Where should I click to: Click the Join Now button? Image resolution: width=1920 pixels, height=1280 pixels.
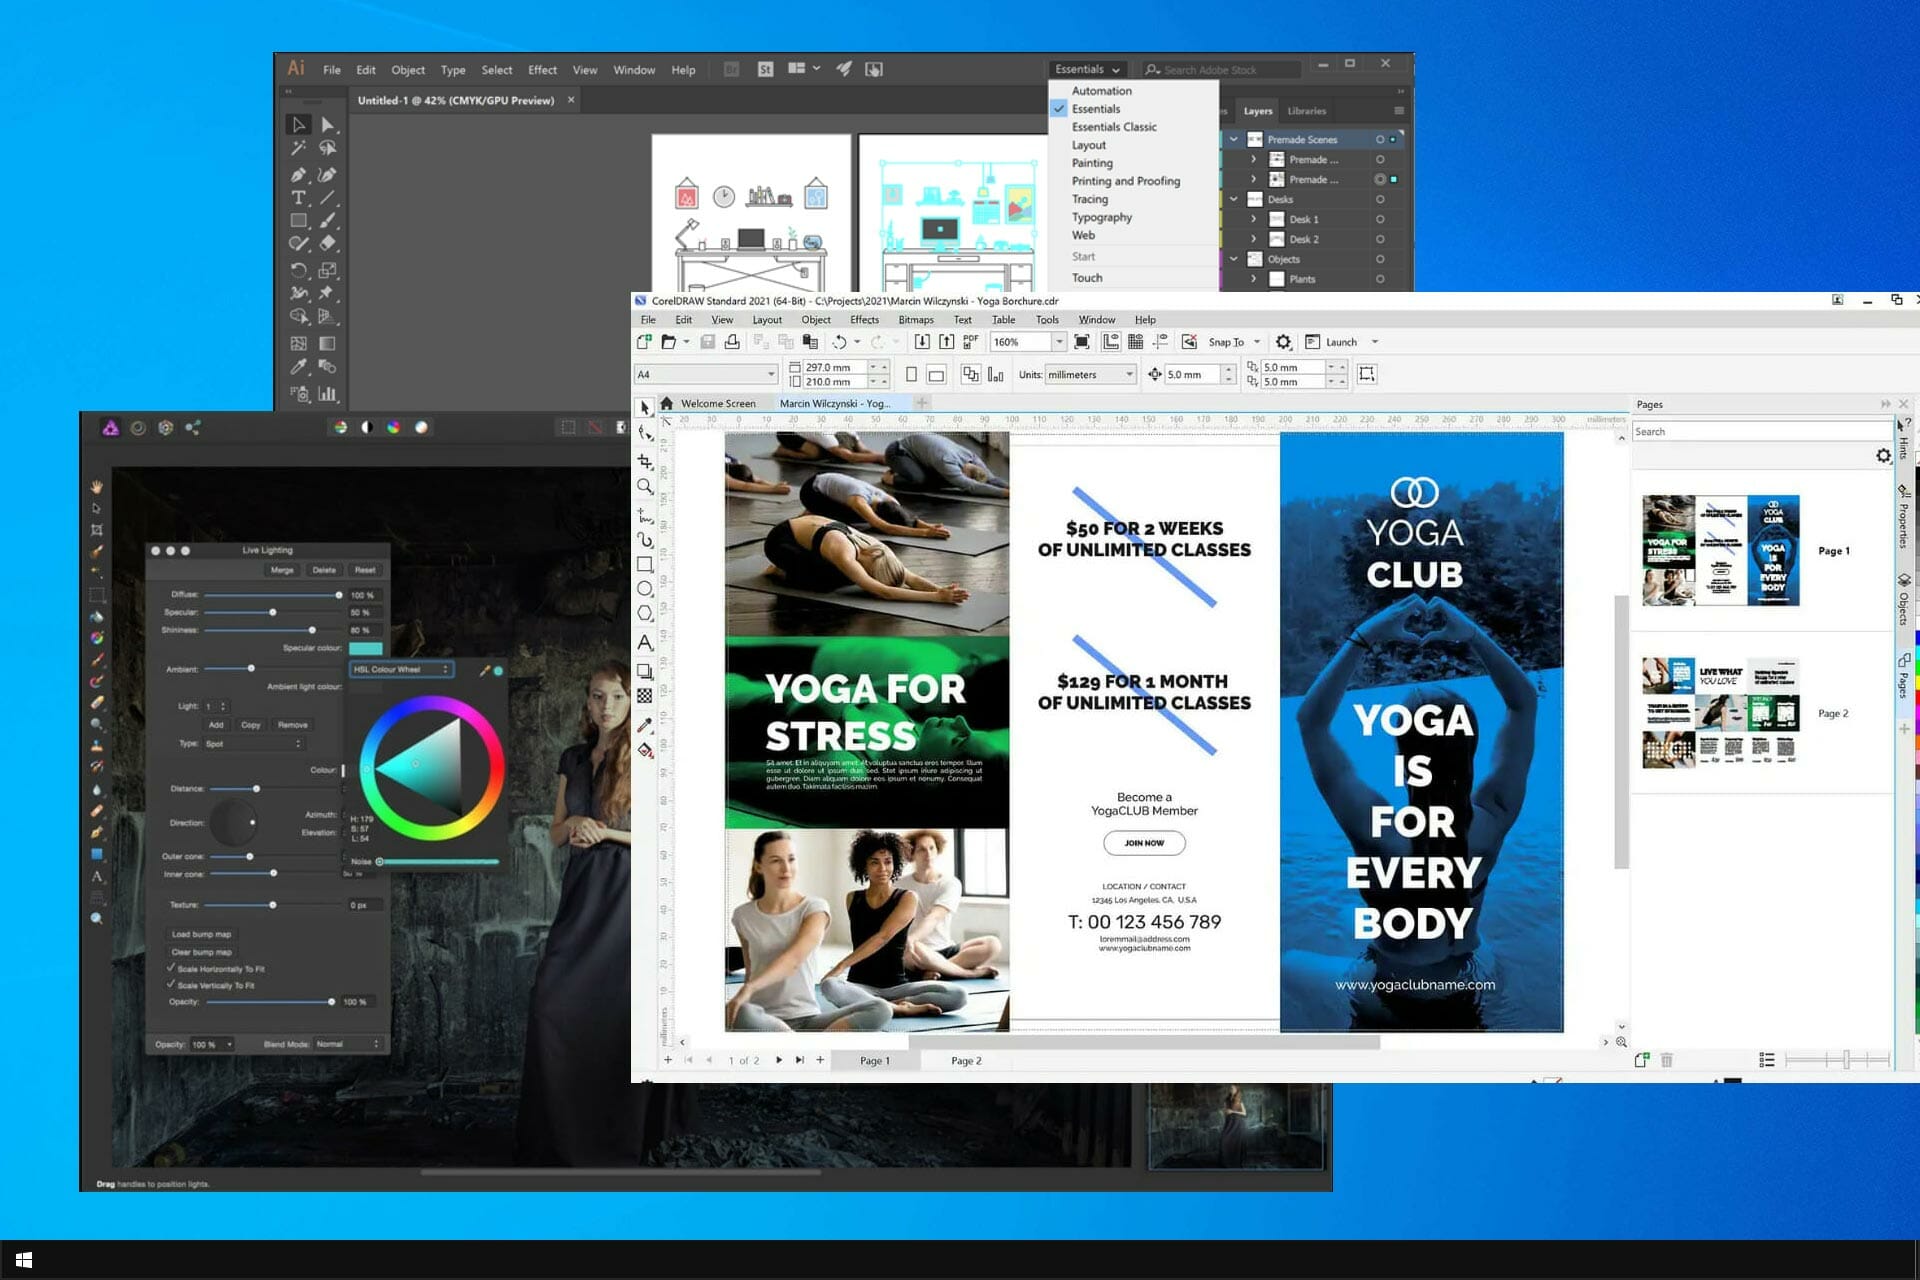tap(1144, 841)
